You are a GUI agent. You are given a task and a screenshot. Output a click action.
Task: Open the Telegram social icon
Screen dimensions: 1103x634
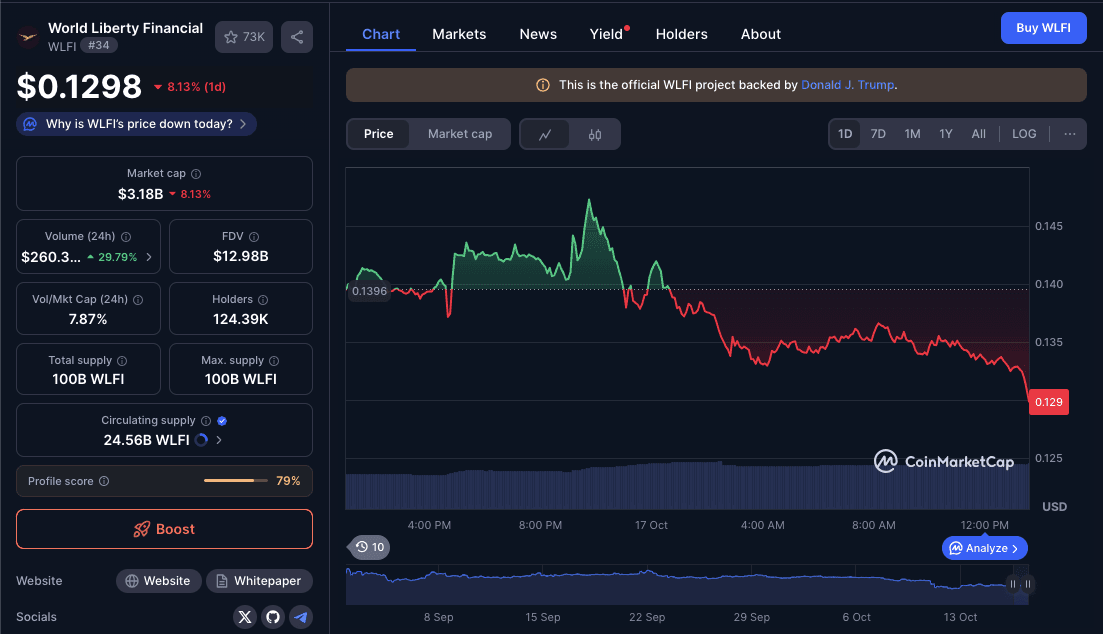(301, 617)
